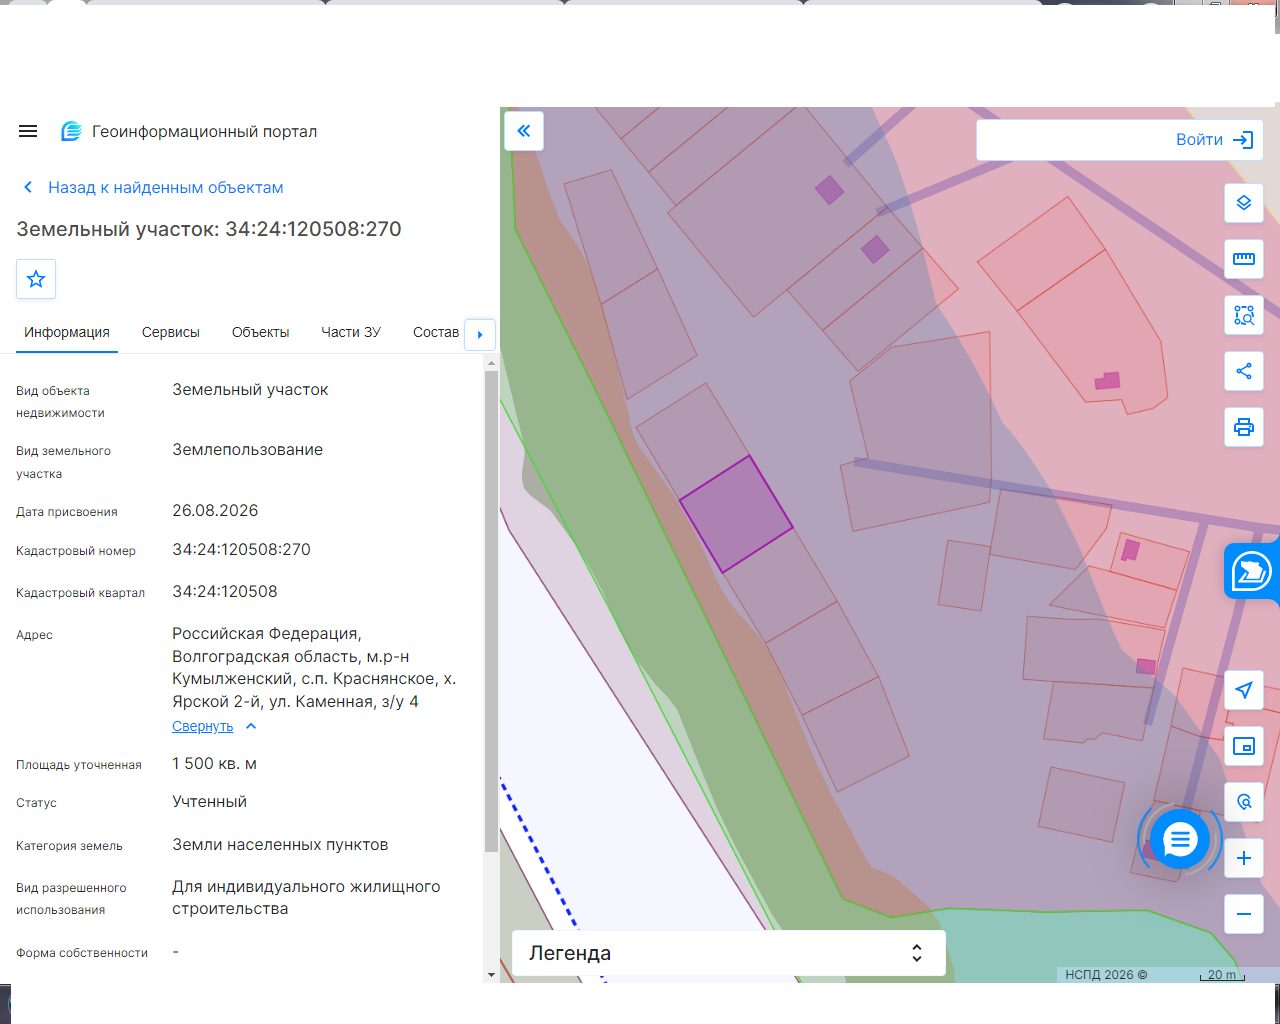The image size is (1280, 1024).
Task: Click the Геоинформационный портал logo
Action: click(189, 131)
